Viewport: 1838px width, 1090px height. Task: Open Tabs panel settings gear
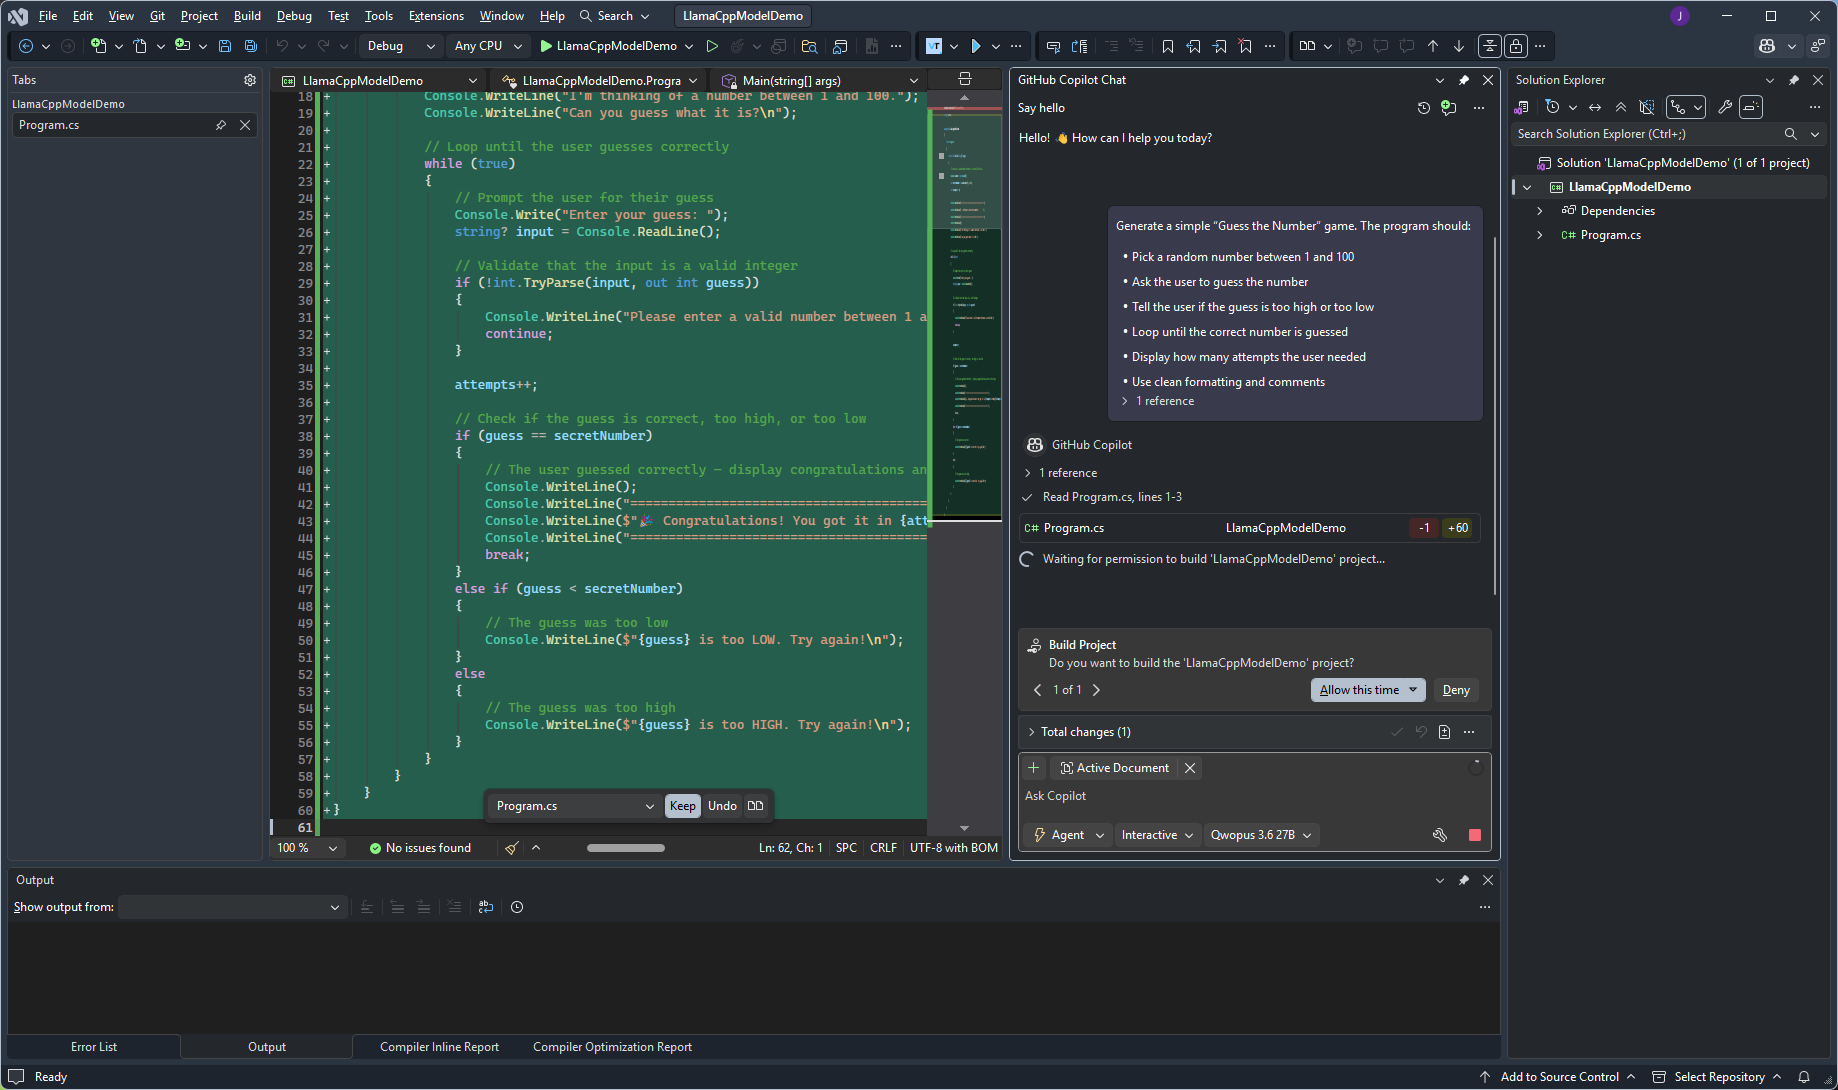(250, 80)
